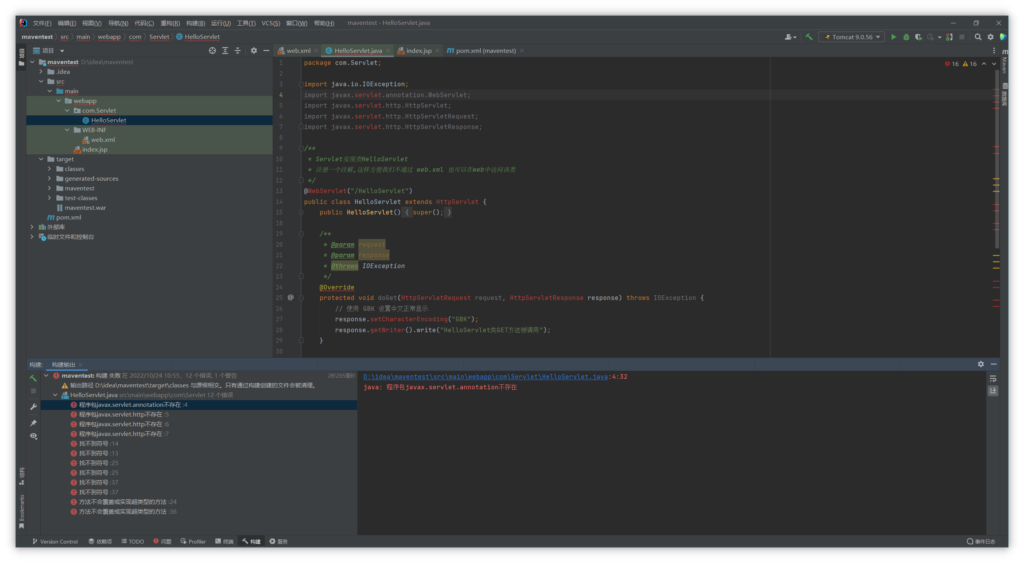Viewport: 1024px width, 563px height.
Task: Click the HelloServlet.java file path link
Action: point(485,377)
